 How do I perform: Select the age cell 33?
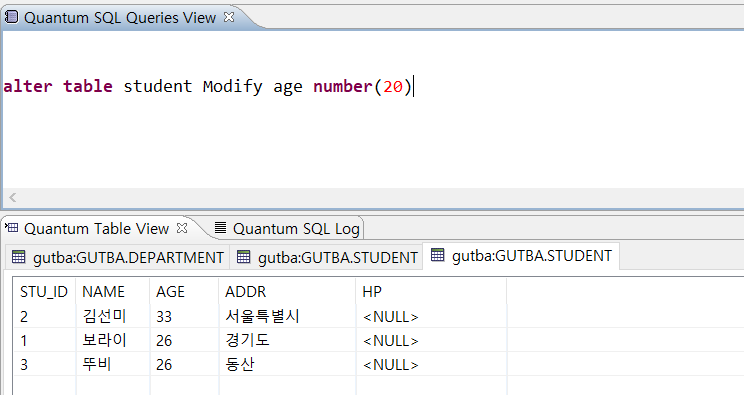[x=185, y=316]
